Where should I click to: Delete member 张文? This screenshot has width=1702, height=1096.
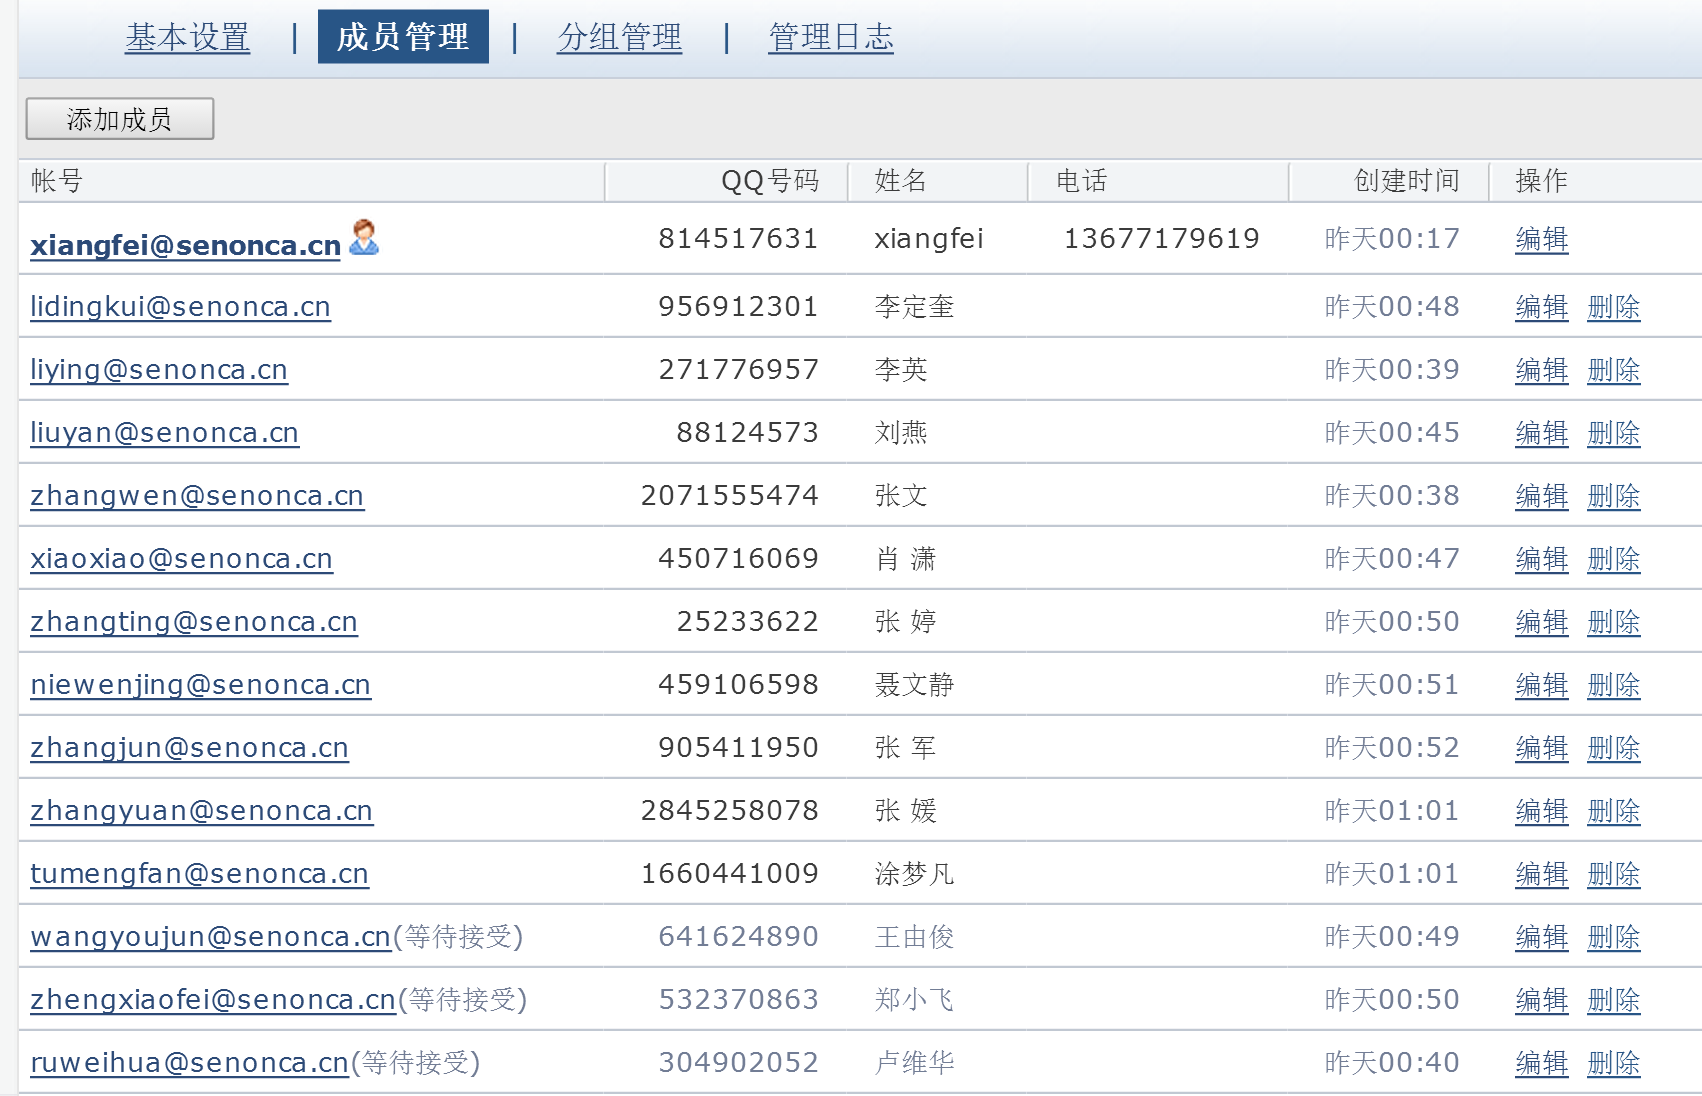pos(1614,496)
